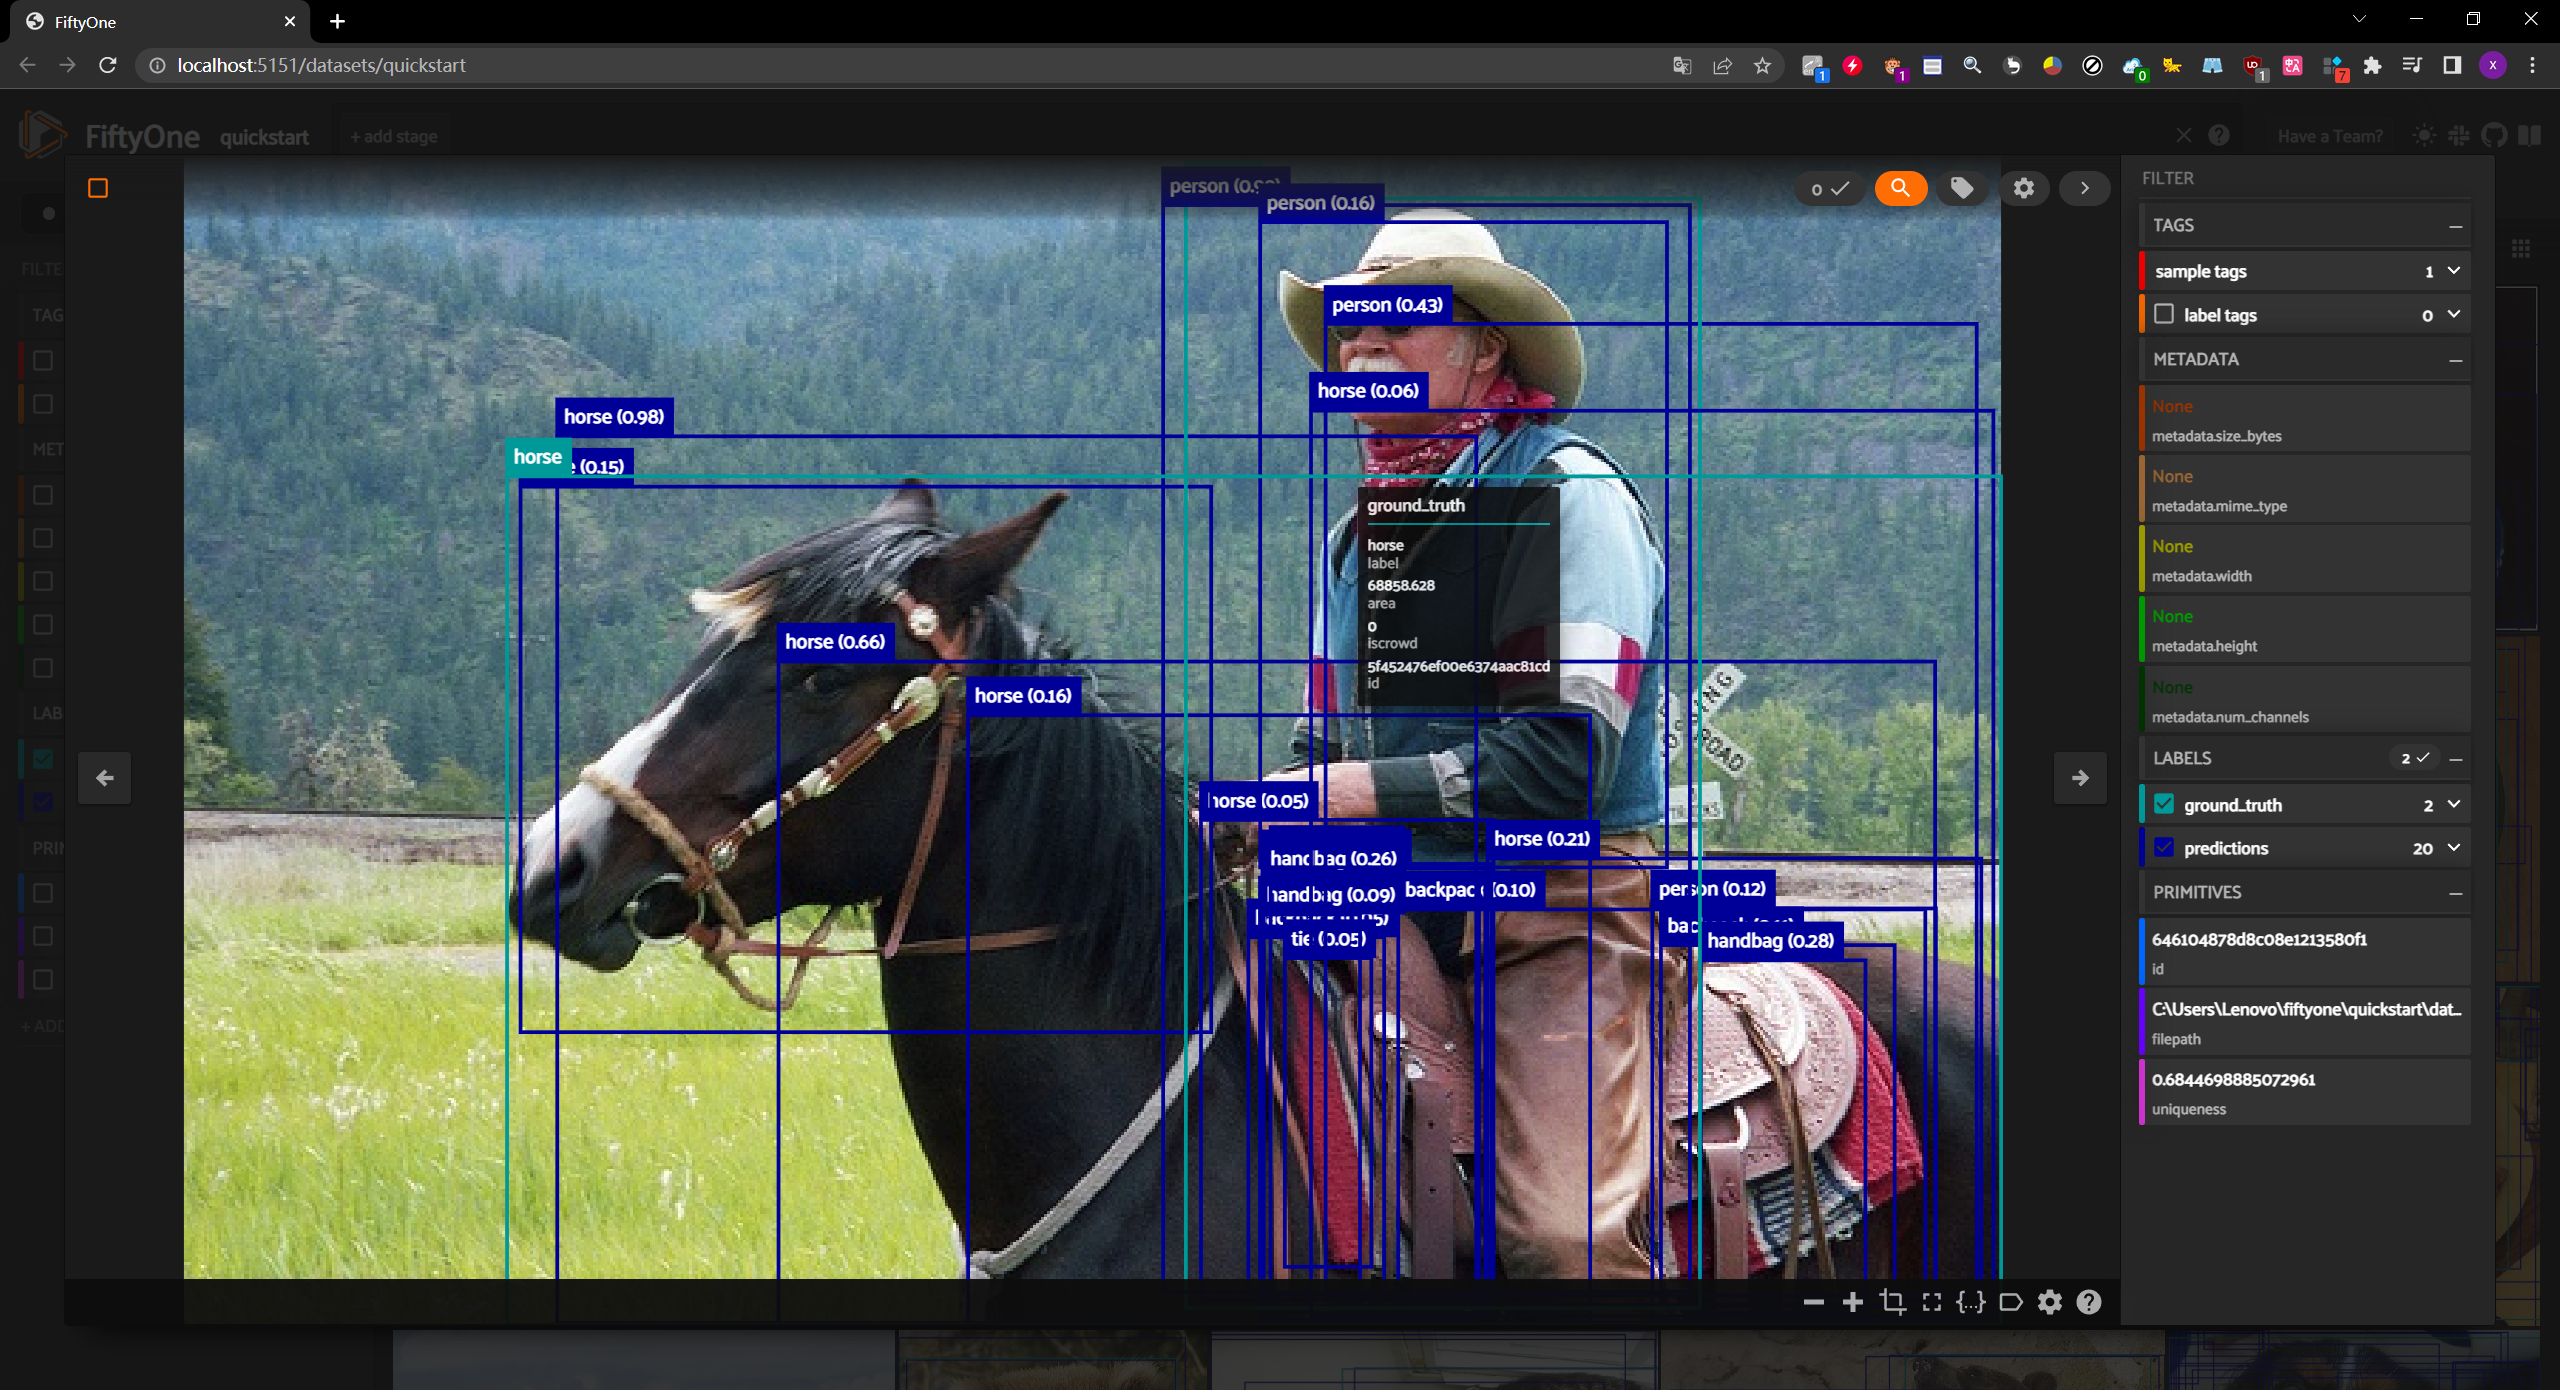The height and width of the screenshot is (1390, 2560).
Task: Click the crop to content icon
Action: [x=1892, y=1302]
